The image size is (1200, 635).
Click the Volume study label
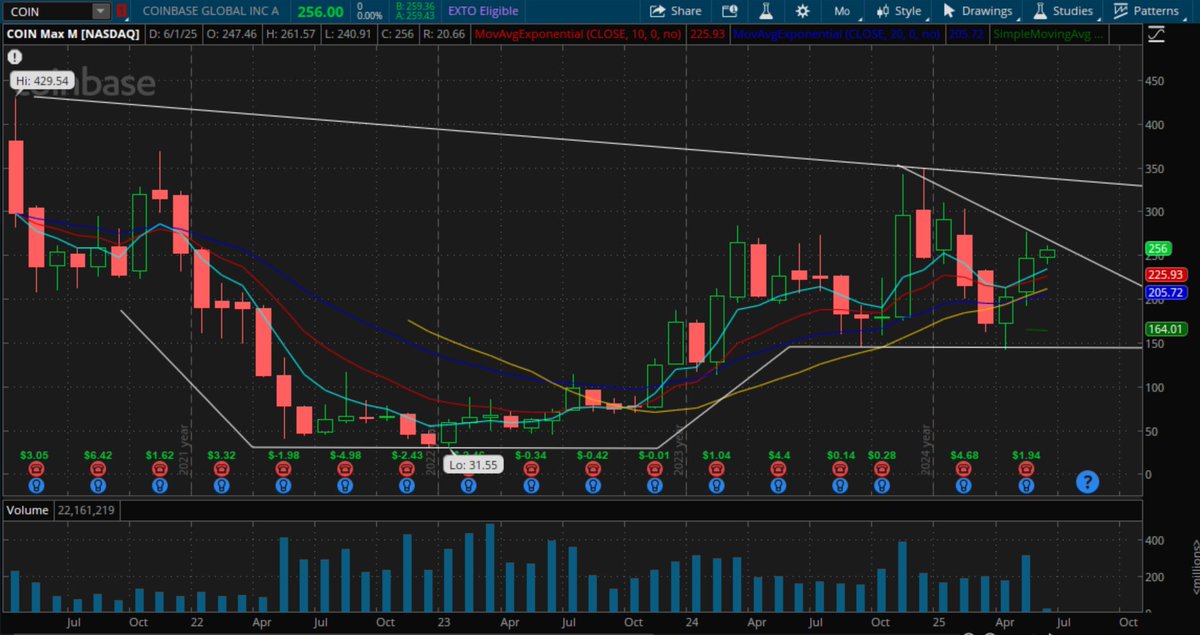click(26, 510)
